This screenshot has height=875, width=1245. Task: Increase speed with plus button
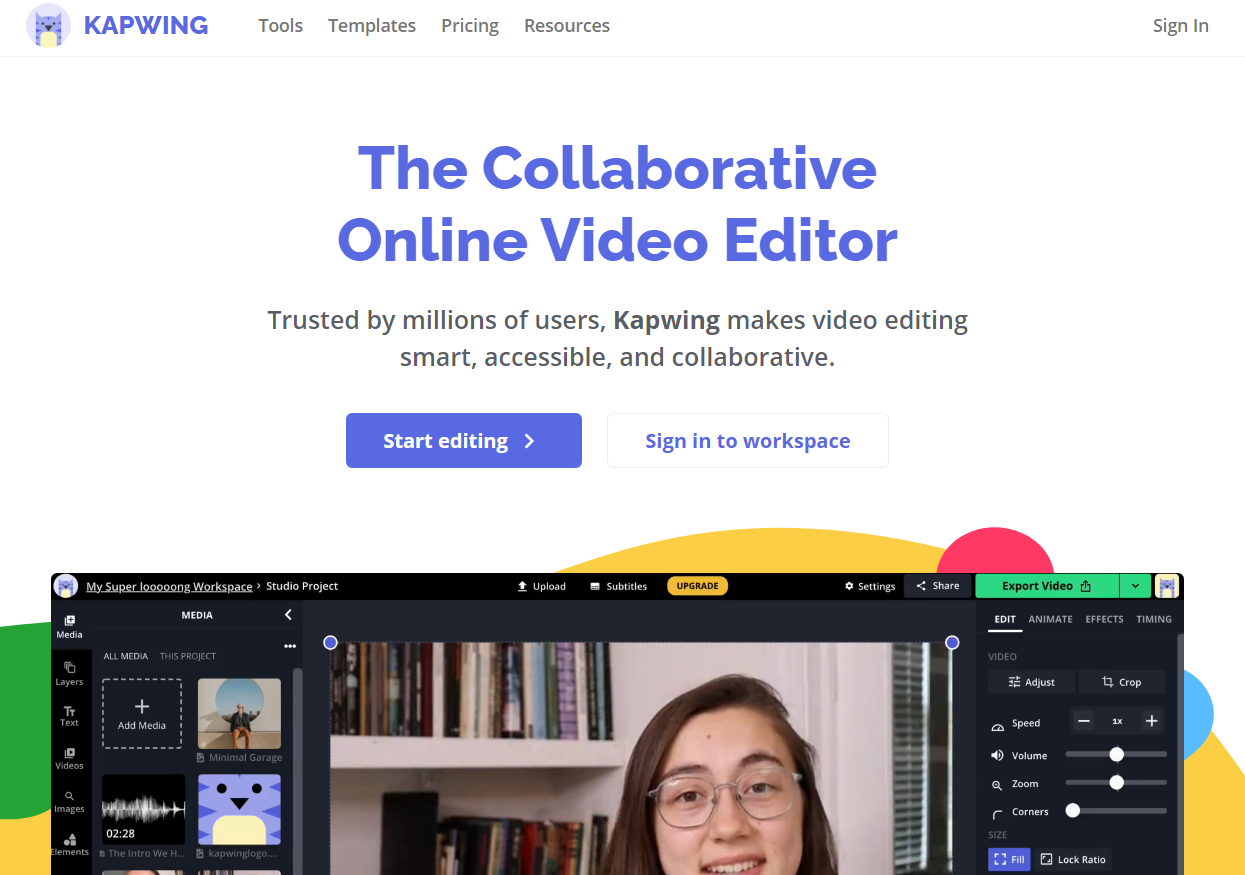pyautogui.click(x=1151, y=721)
